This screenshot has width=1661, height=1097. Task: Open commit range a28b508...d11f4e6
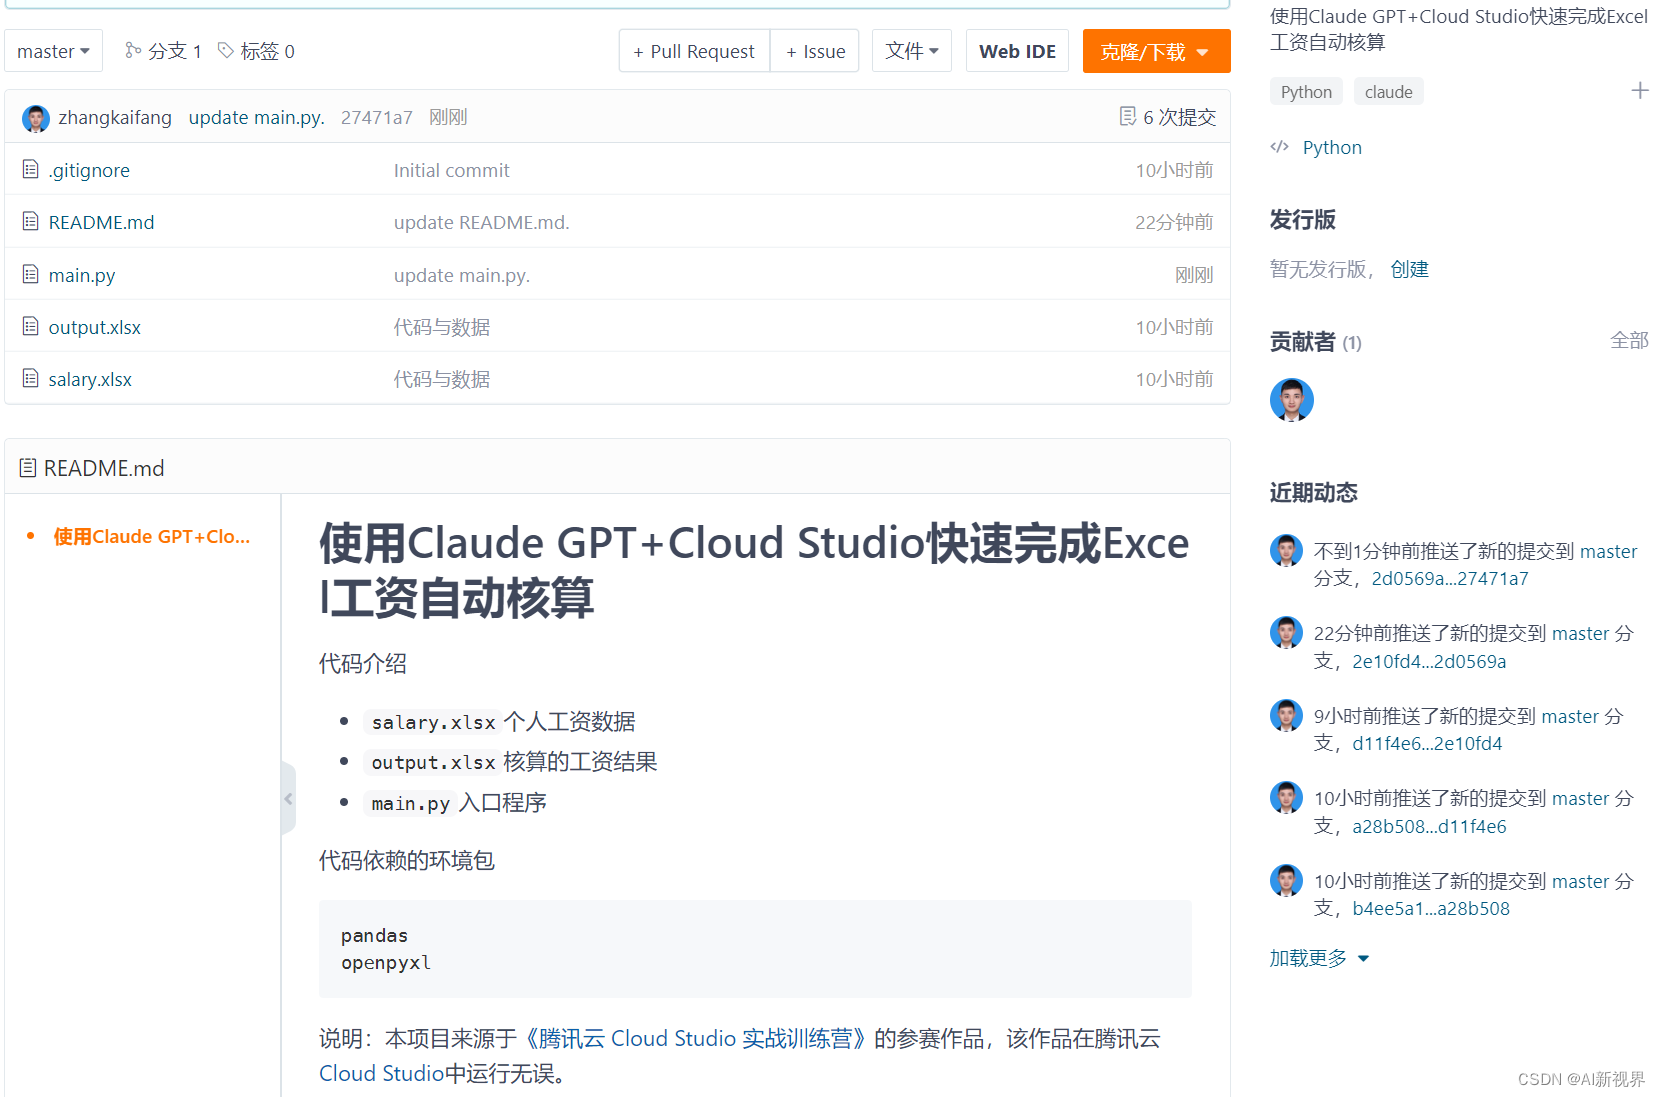click(1429, 826)
